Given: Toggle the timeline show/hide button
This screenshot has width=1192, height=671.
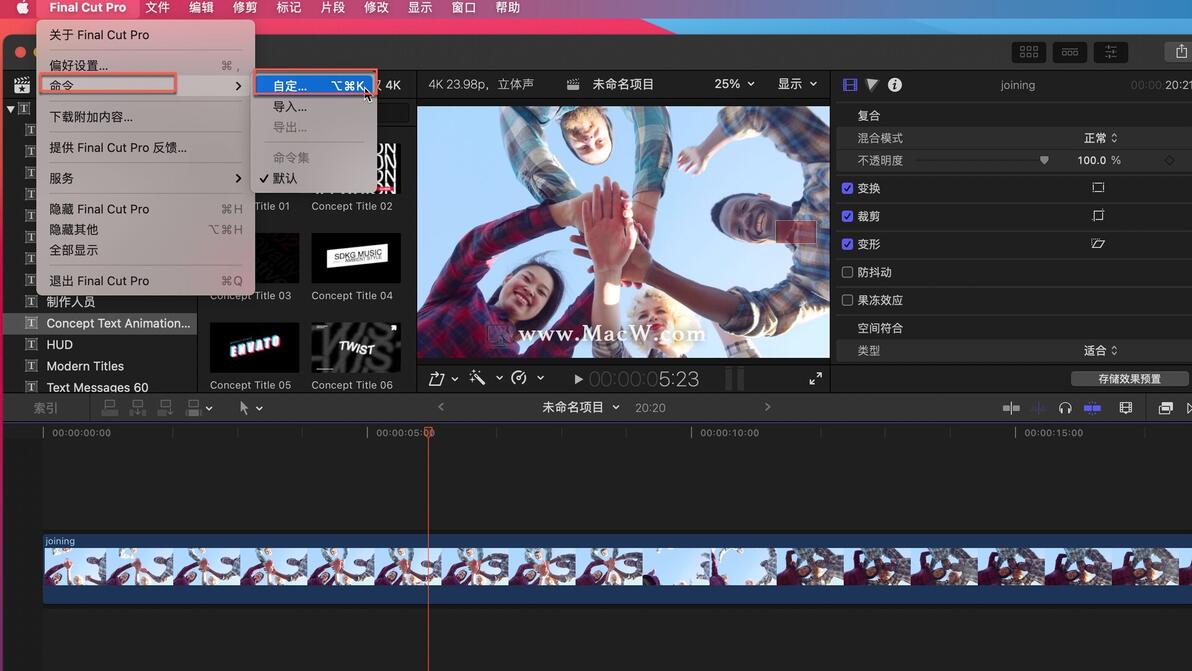Looking at the screenshot, I should (1070, 52).
